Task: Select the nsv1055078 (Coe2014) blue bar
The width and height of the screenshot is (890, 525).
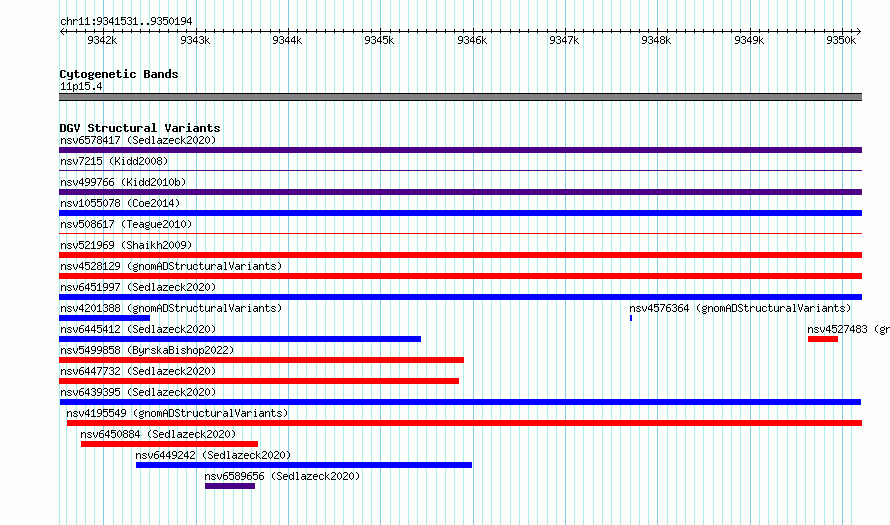Action: point(460,213)
